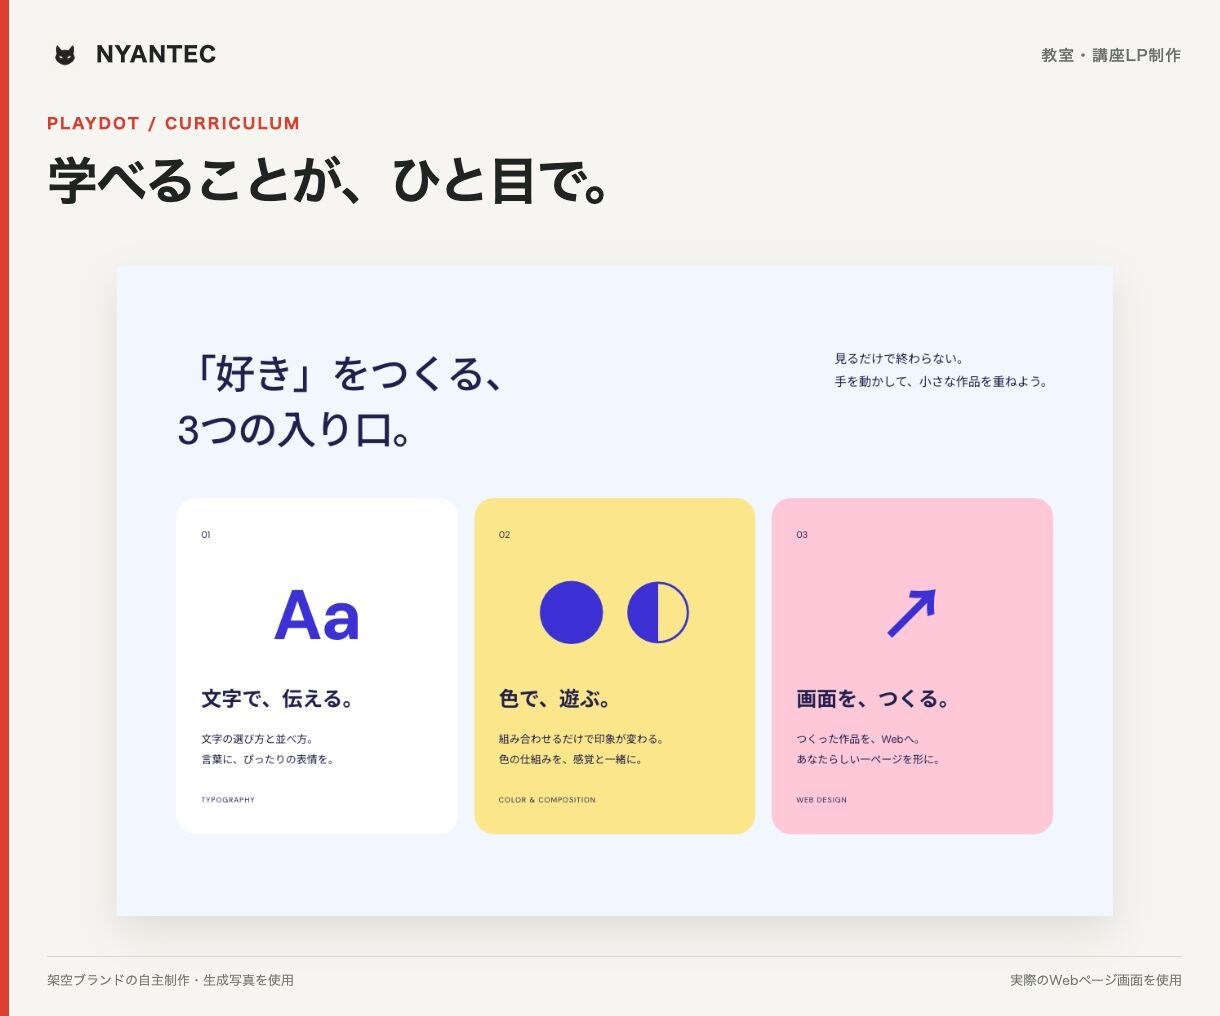This screenshot has height=1016, width=1220.
Task: Open the 文字で、伝える。 card title
Action: pyautogui.click(x=278, y=699)
